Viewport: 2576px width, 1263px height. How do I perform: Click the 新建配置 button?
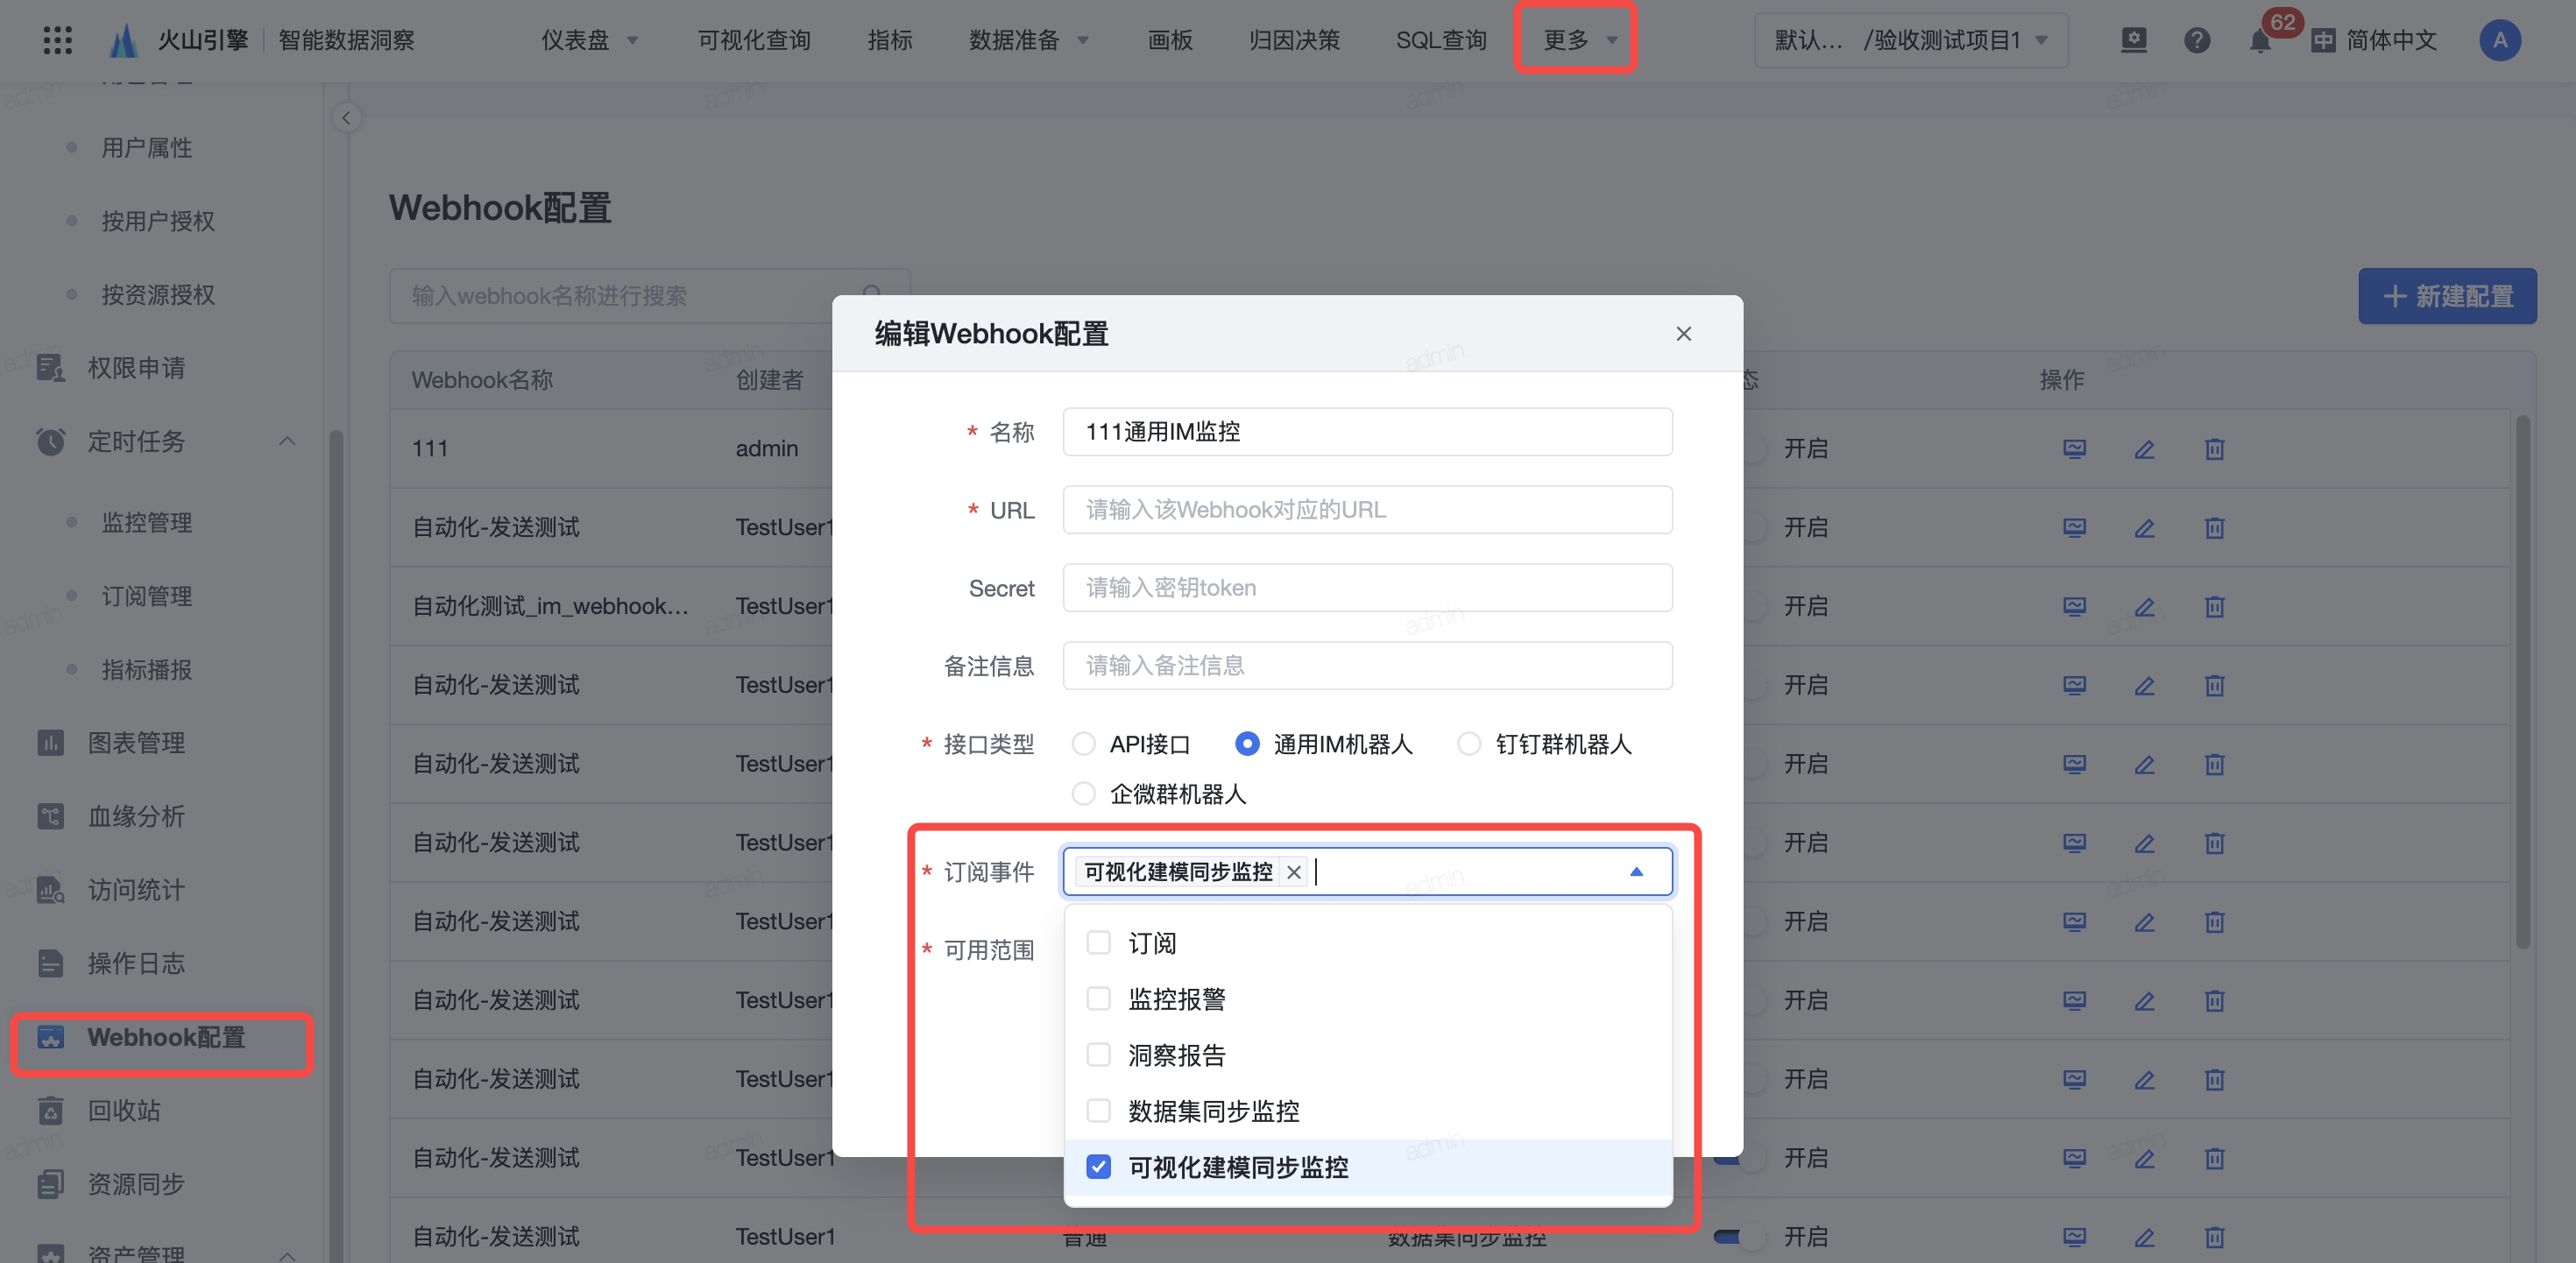2446,296
